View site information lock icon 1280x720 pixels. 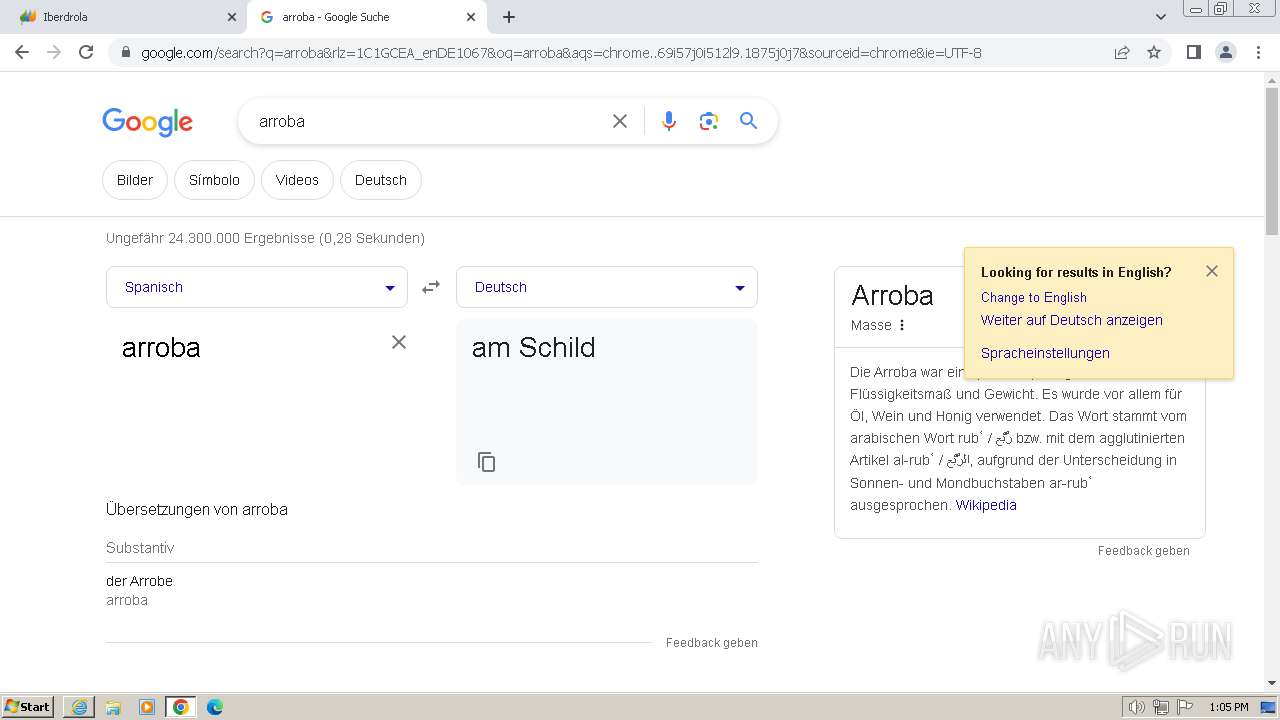point(125,52)
